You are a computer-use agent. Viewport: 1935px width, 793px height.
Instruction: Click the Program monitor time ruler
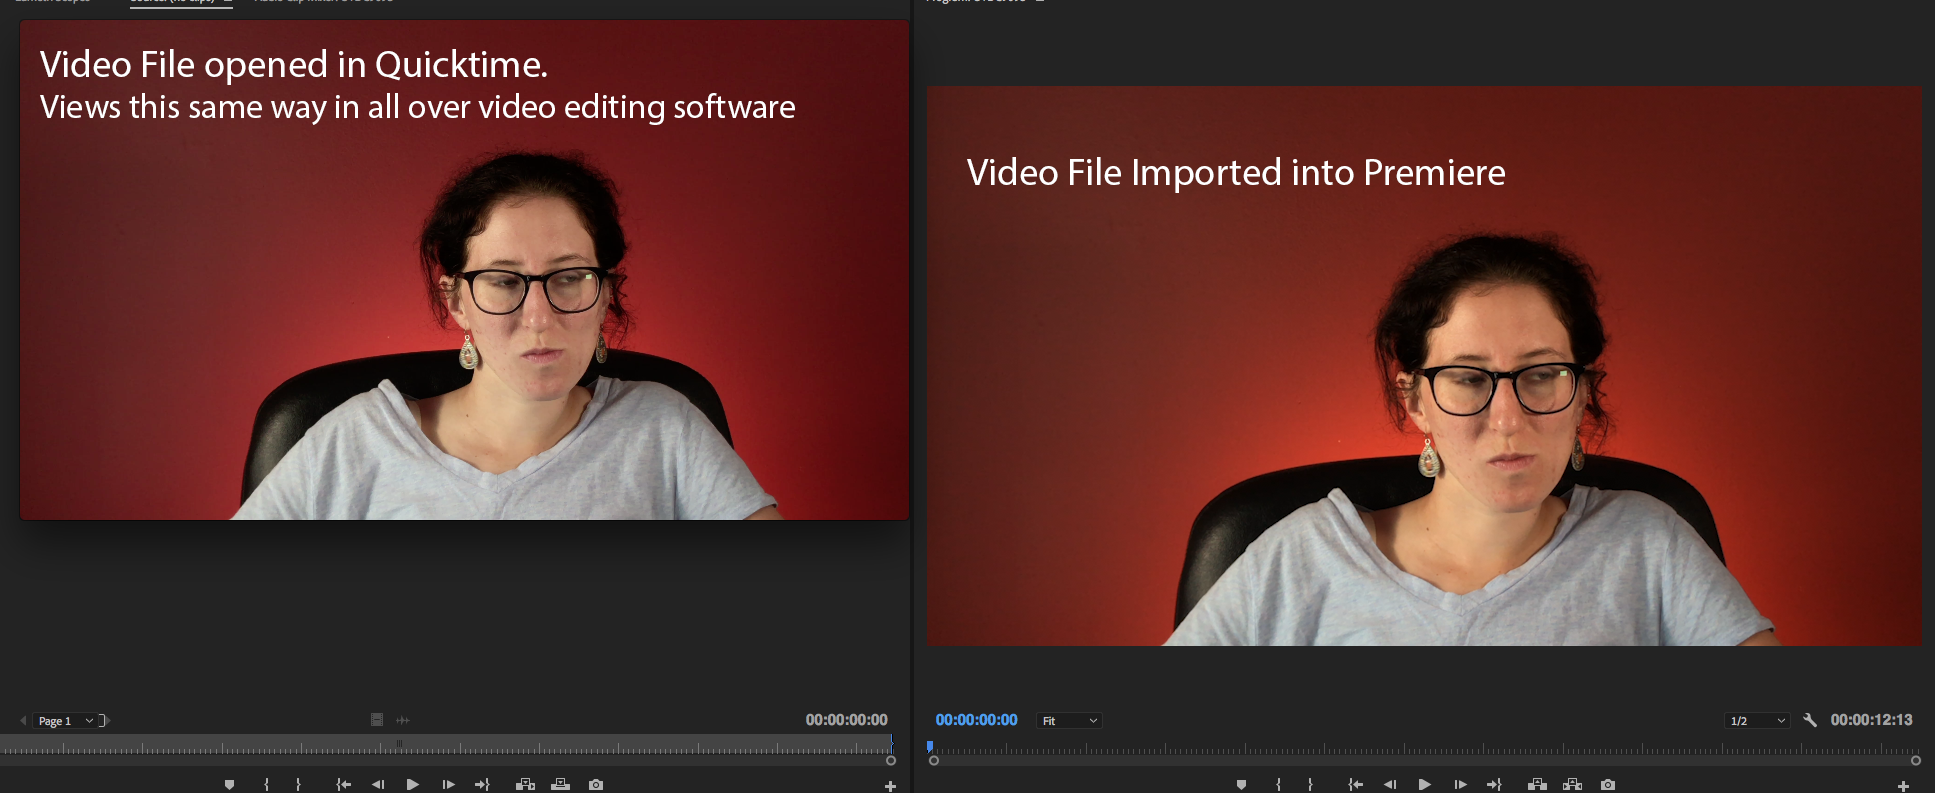1424,747
